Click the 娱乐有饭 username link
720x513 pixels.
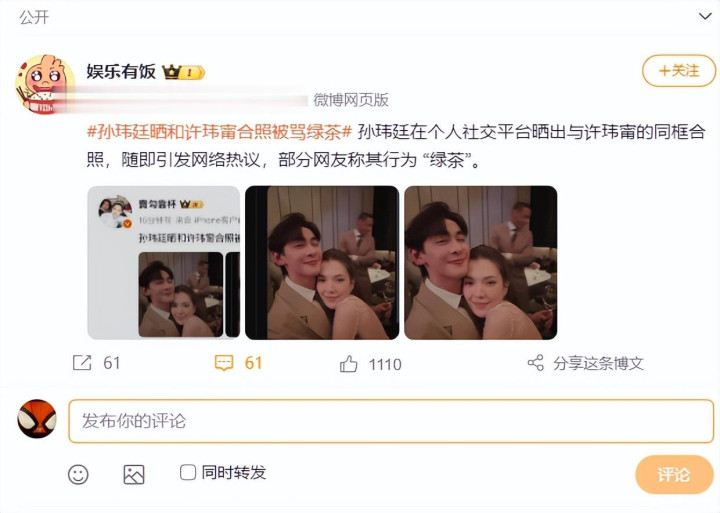coord(121,72)
